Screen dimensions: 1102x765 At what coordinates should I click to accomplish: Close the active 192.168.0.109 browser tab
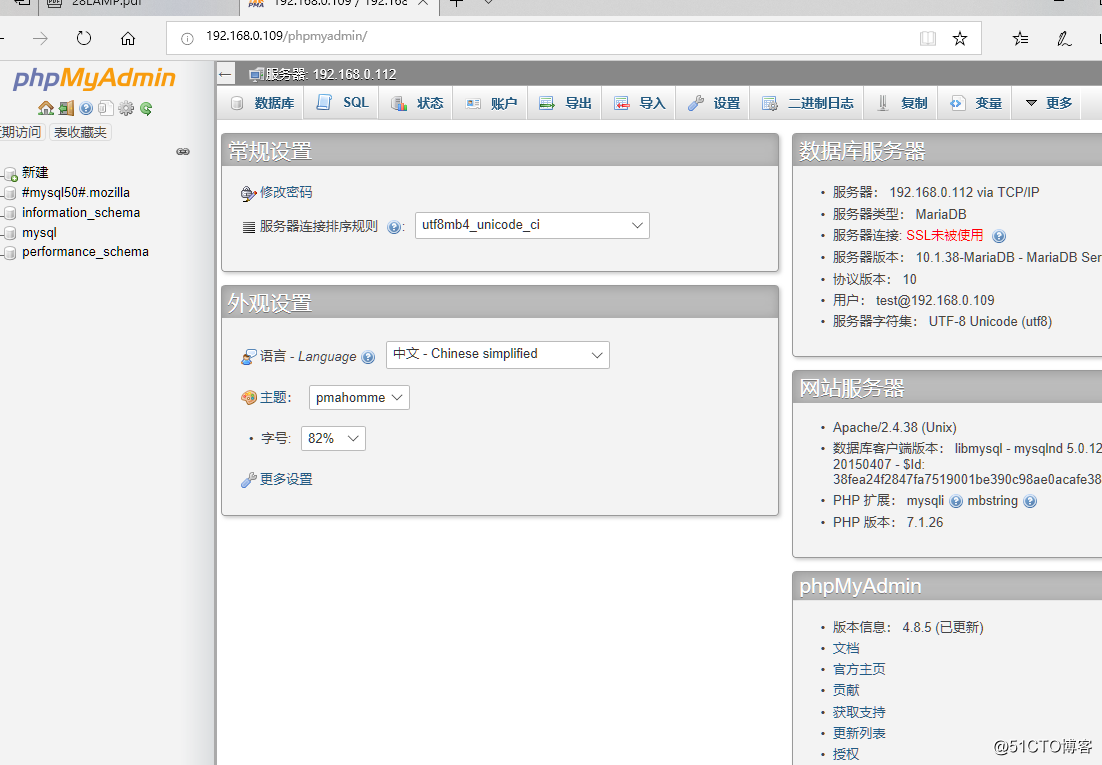tap(423, 3)
